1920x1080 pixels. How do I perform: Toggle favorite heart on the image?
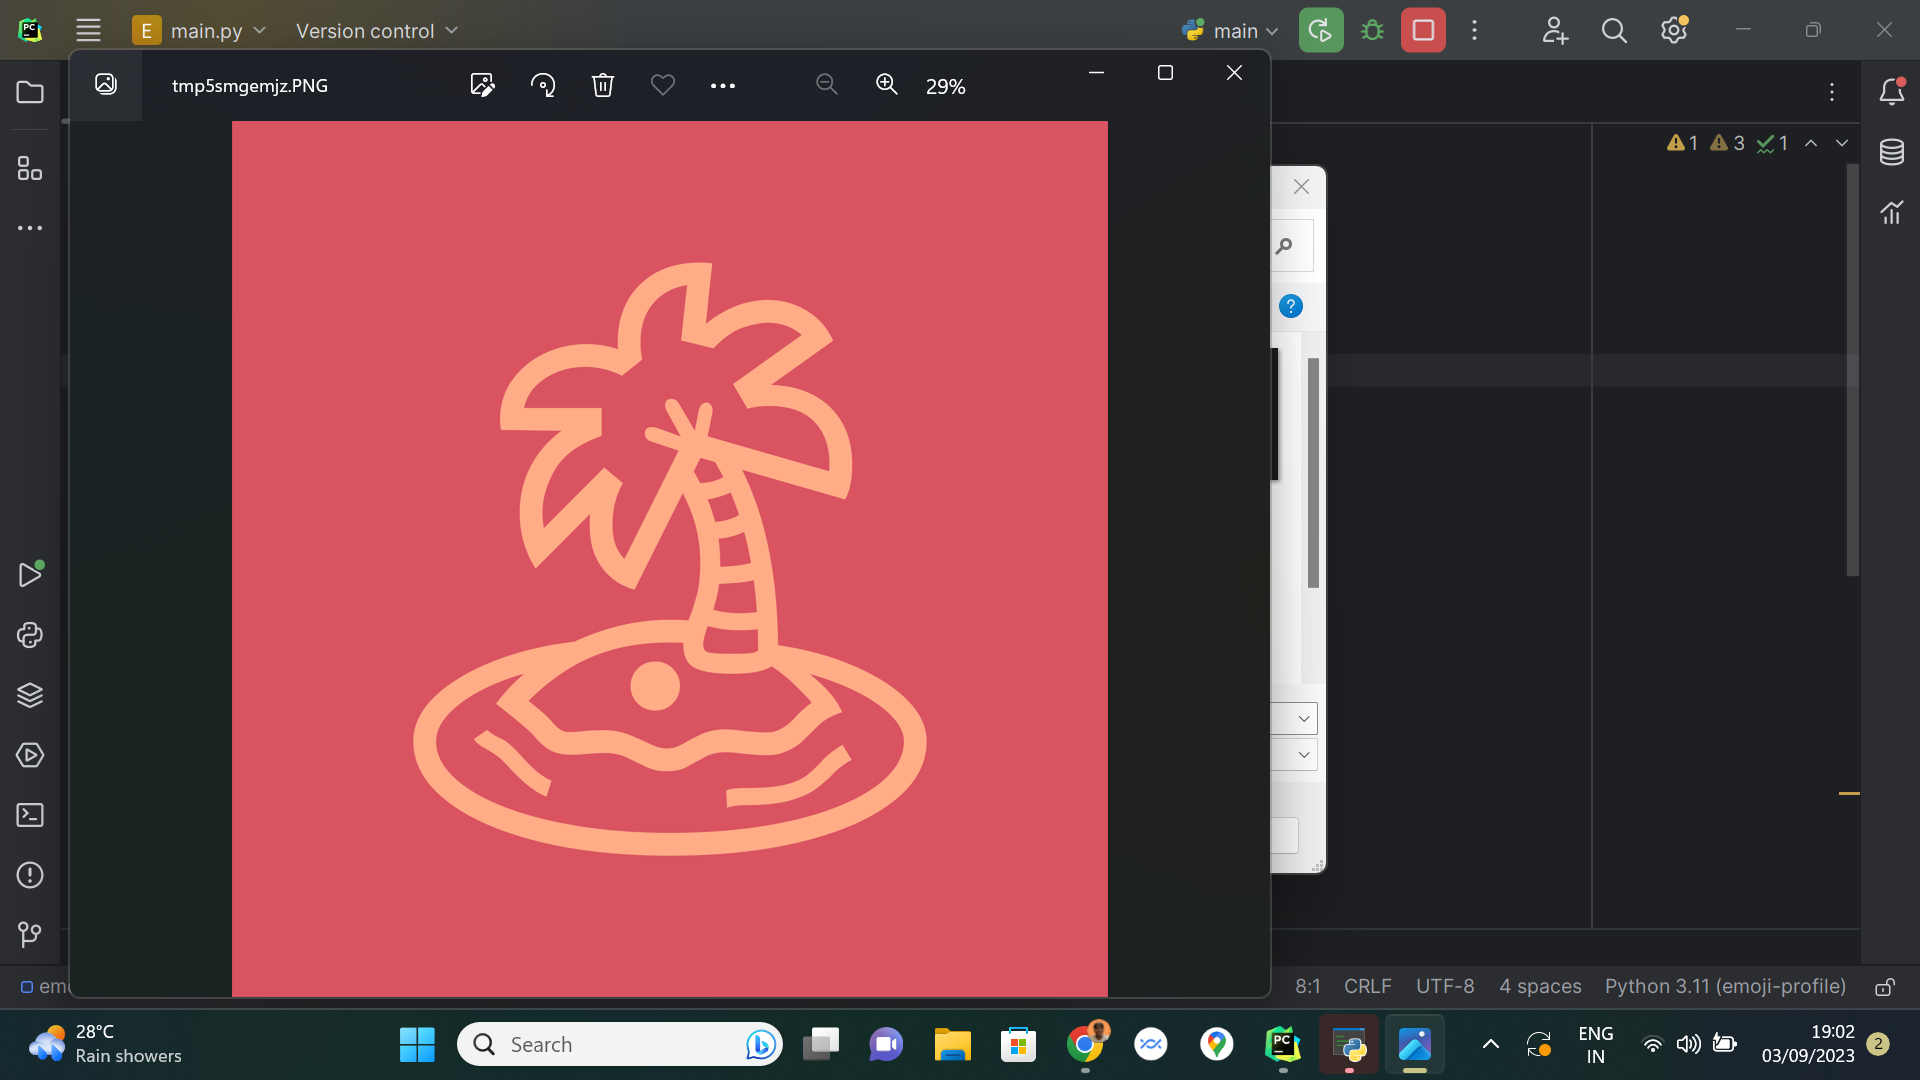pos(662,85)
